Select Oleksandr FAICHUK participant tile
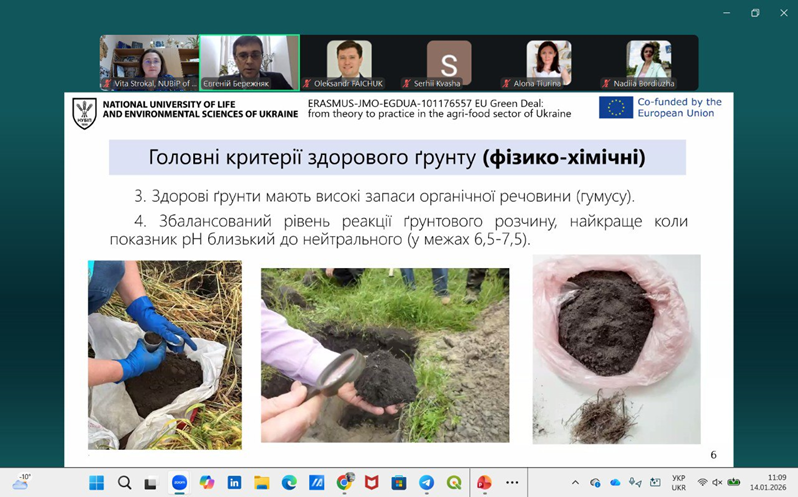The image size is (798, 497). click(349, 63)
